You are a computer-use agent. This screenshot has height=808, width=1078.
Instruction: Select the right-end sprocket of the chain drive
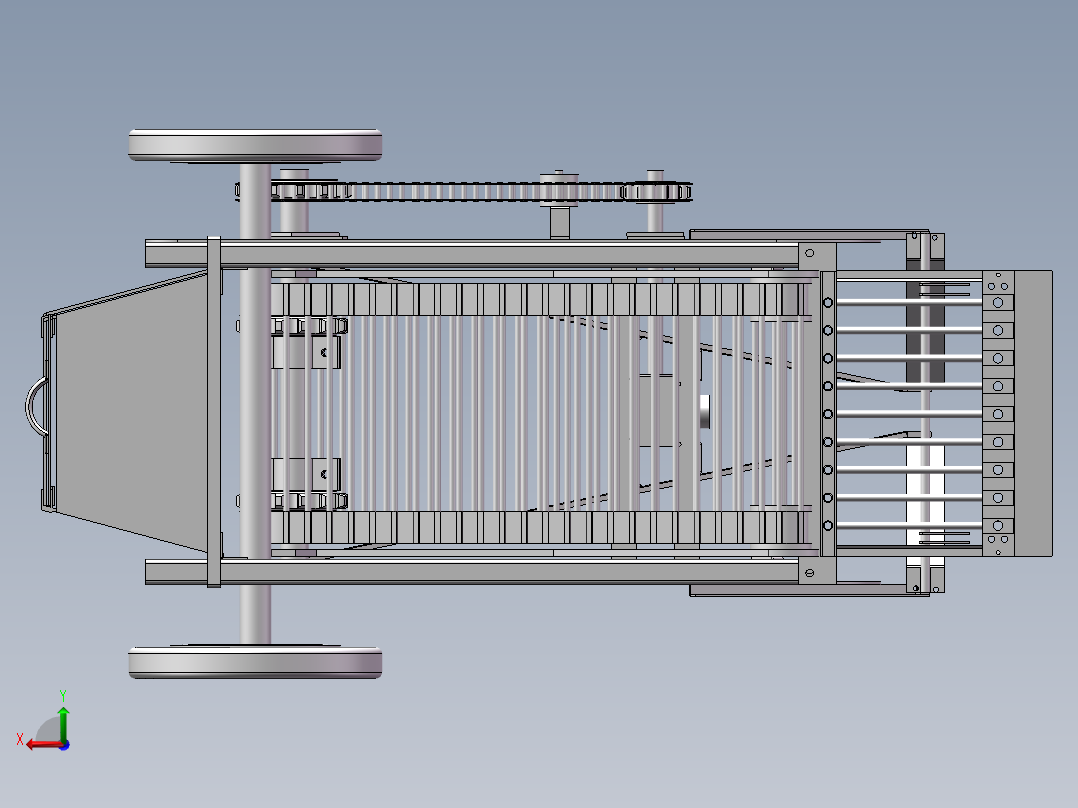pos(656,191)
